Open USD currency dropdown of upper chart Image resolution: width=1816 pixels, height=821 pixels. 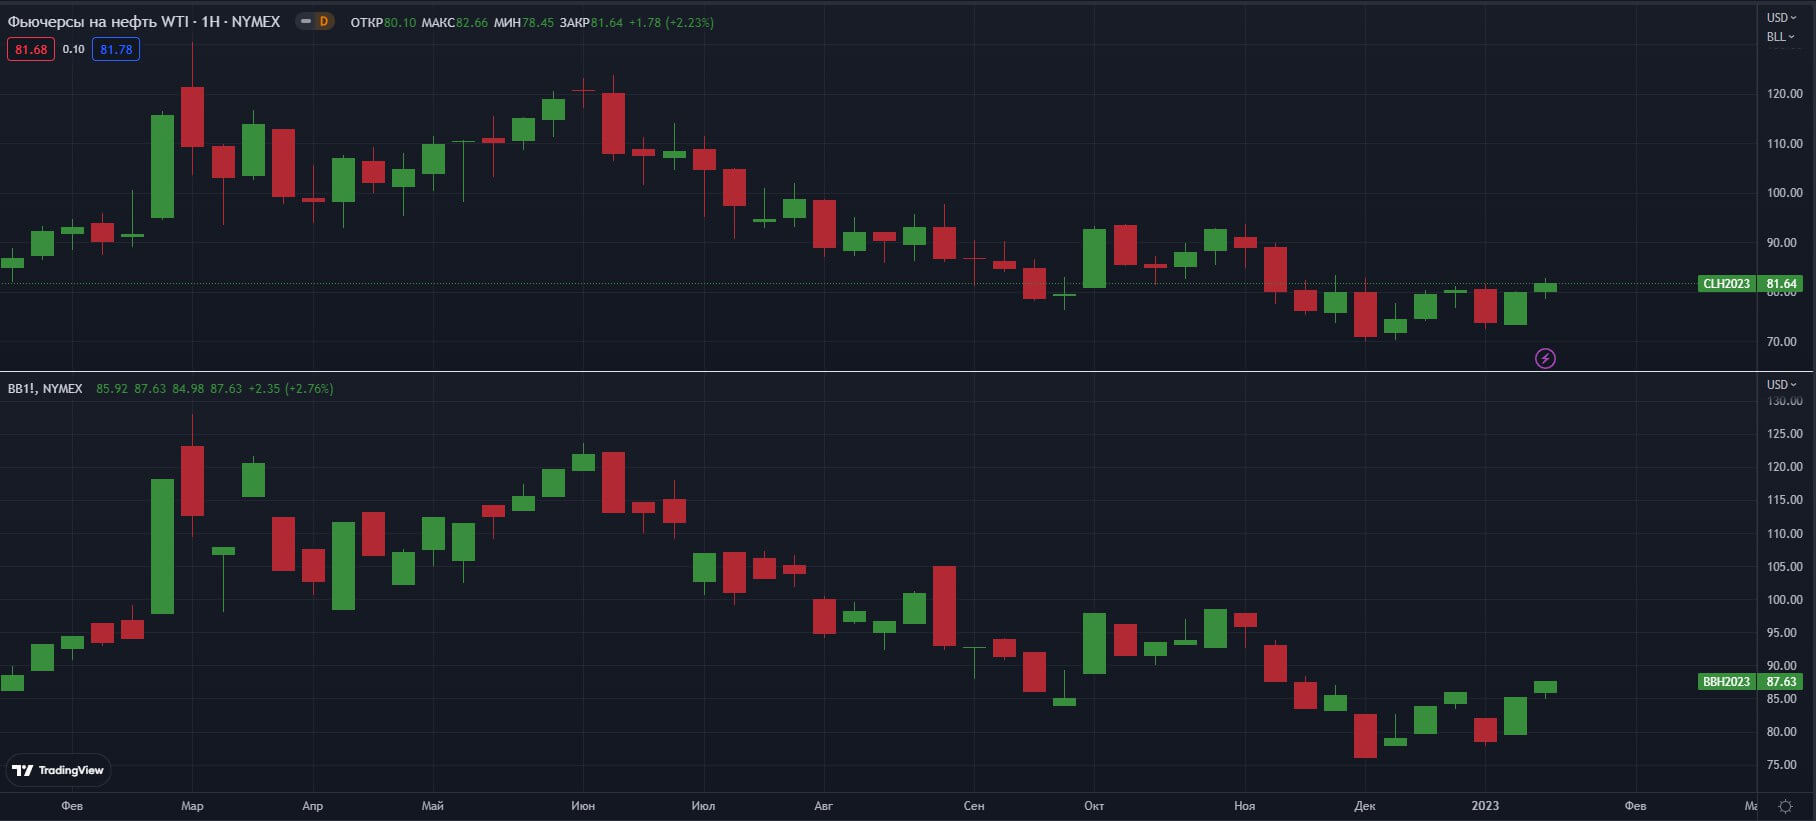pyautogui.click(x=1781, y=17)
